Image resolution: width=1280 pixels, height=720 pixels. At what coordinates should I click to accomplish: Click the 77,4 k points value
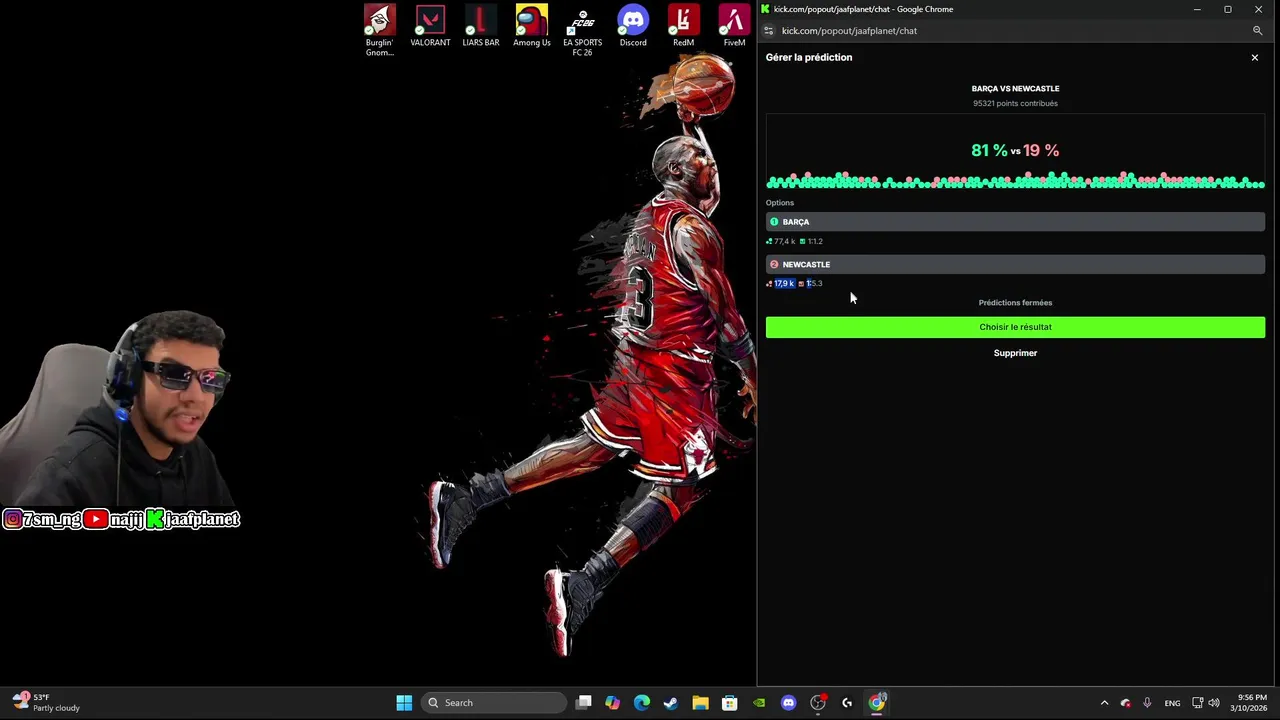[x=784, y=241]
